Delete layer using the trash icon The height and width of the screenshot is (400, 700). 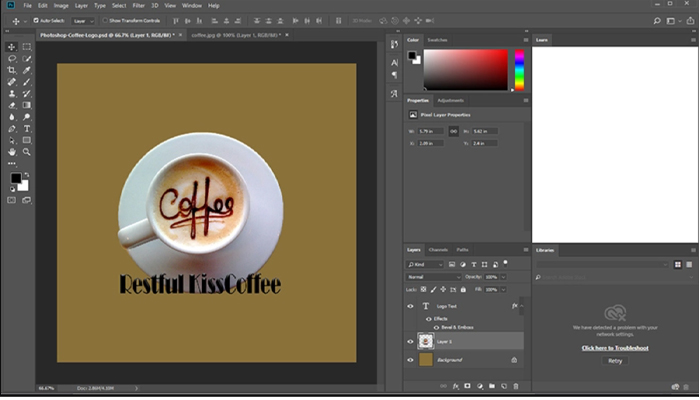coord(517,385)
